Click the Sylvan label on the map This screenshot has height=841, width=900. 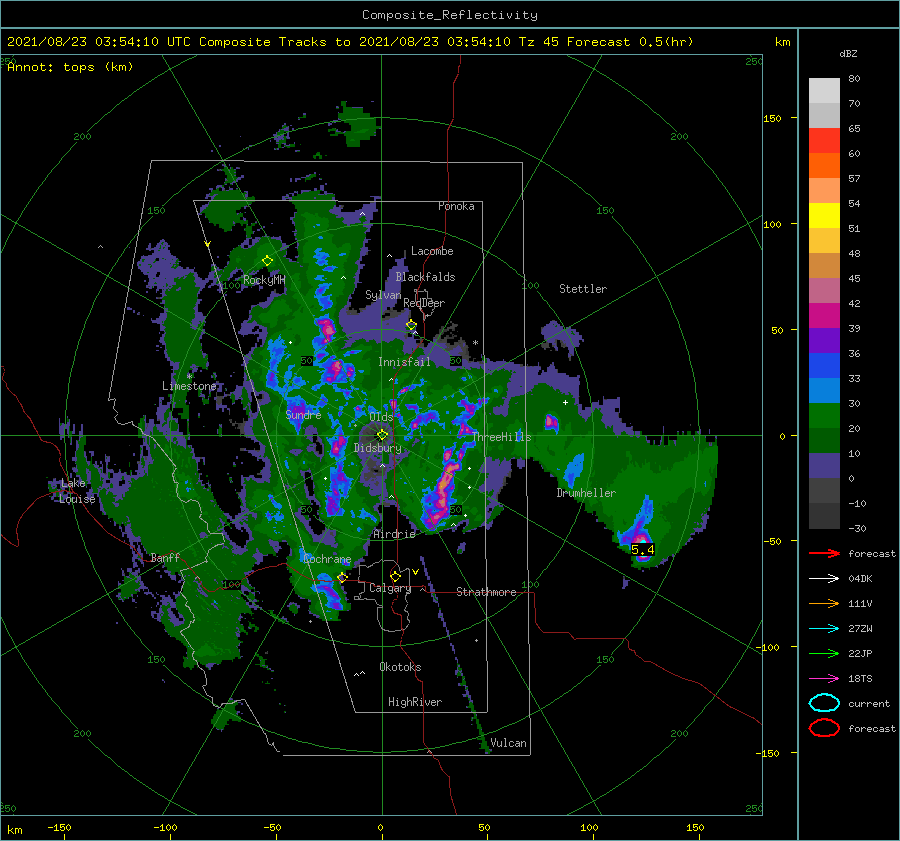(x=383, y=295)
